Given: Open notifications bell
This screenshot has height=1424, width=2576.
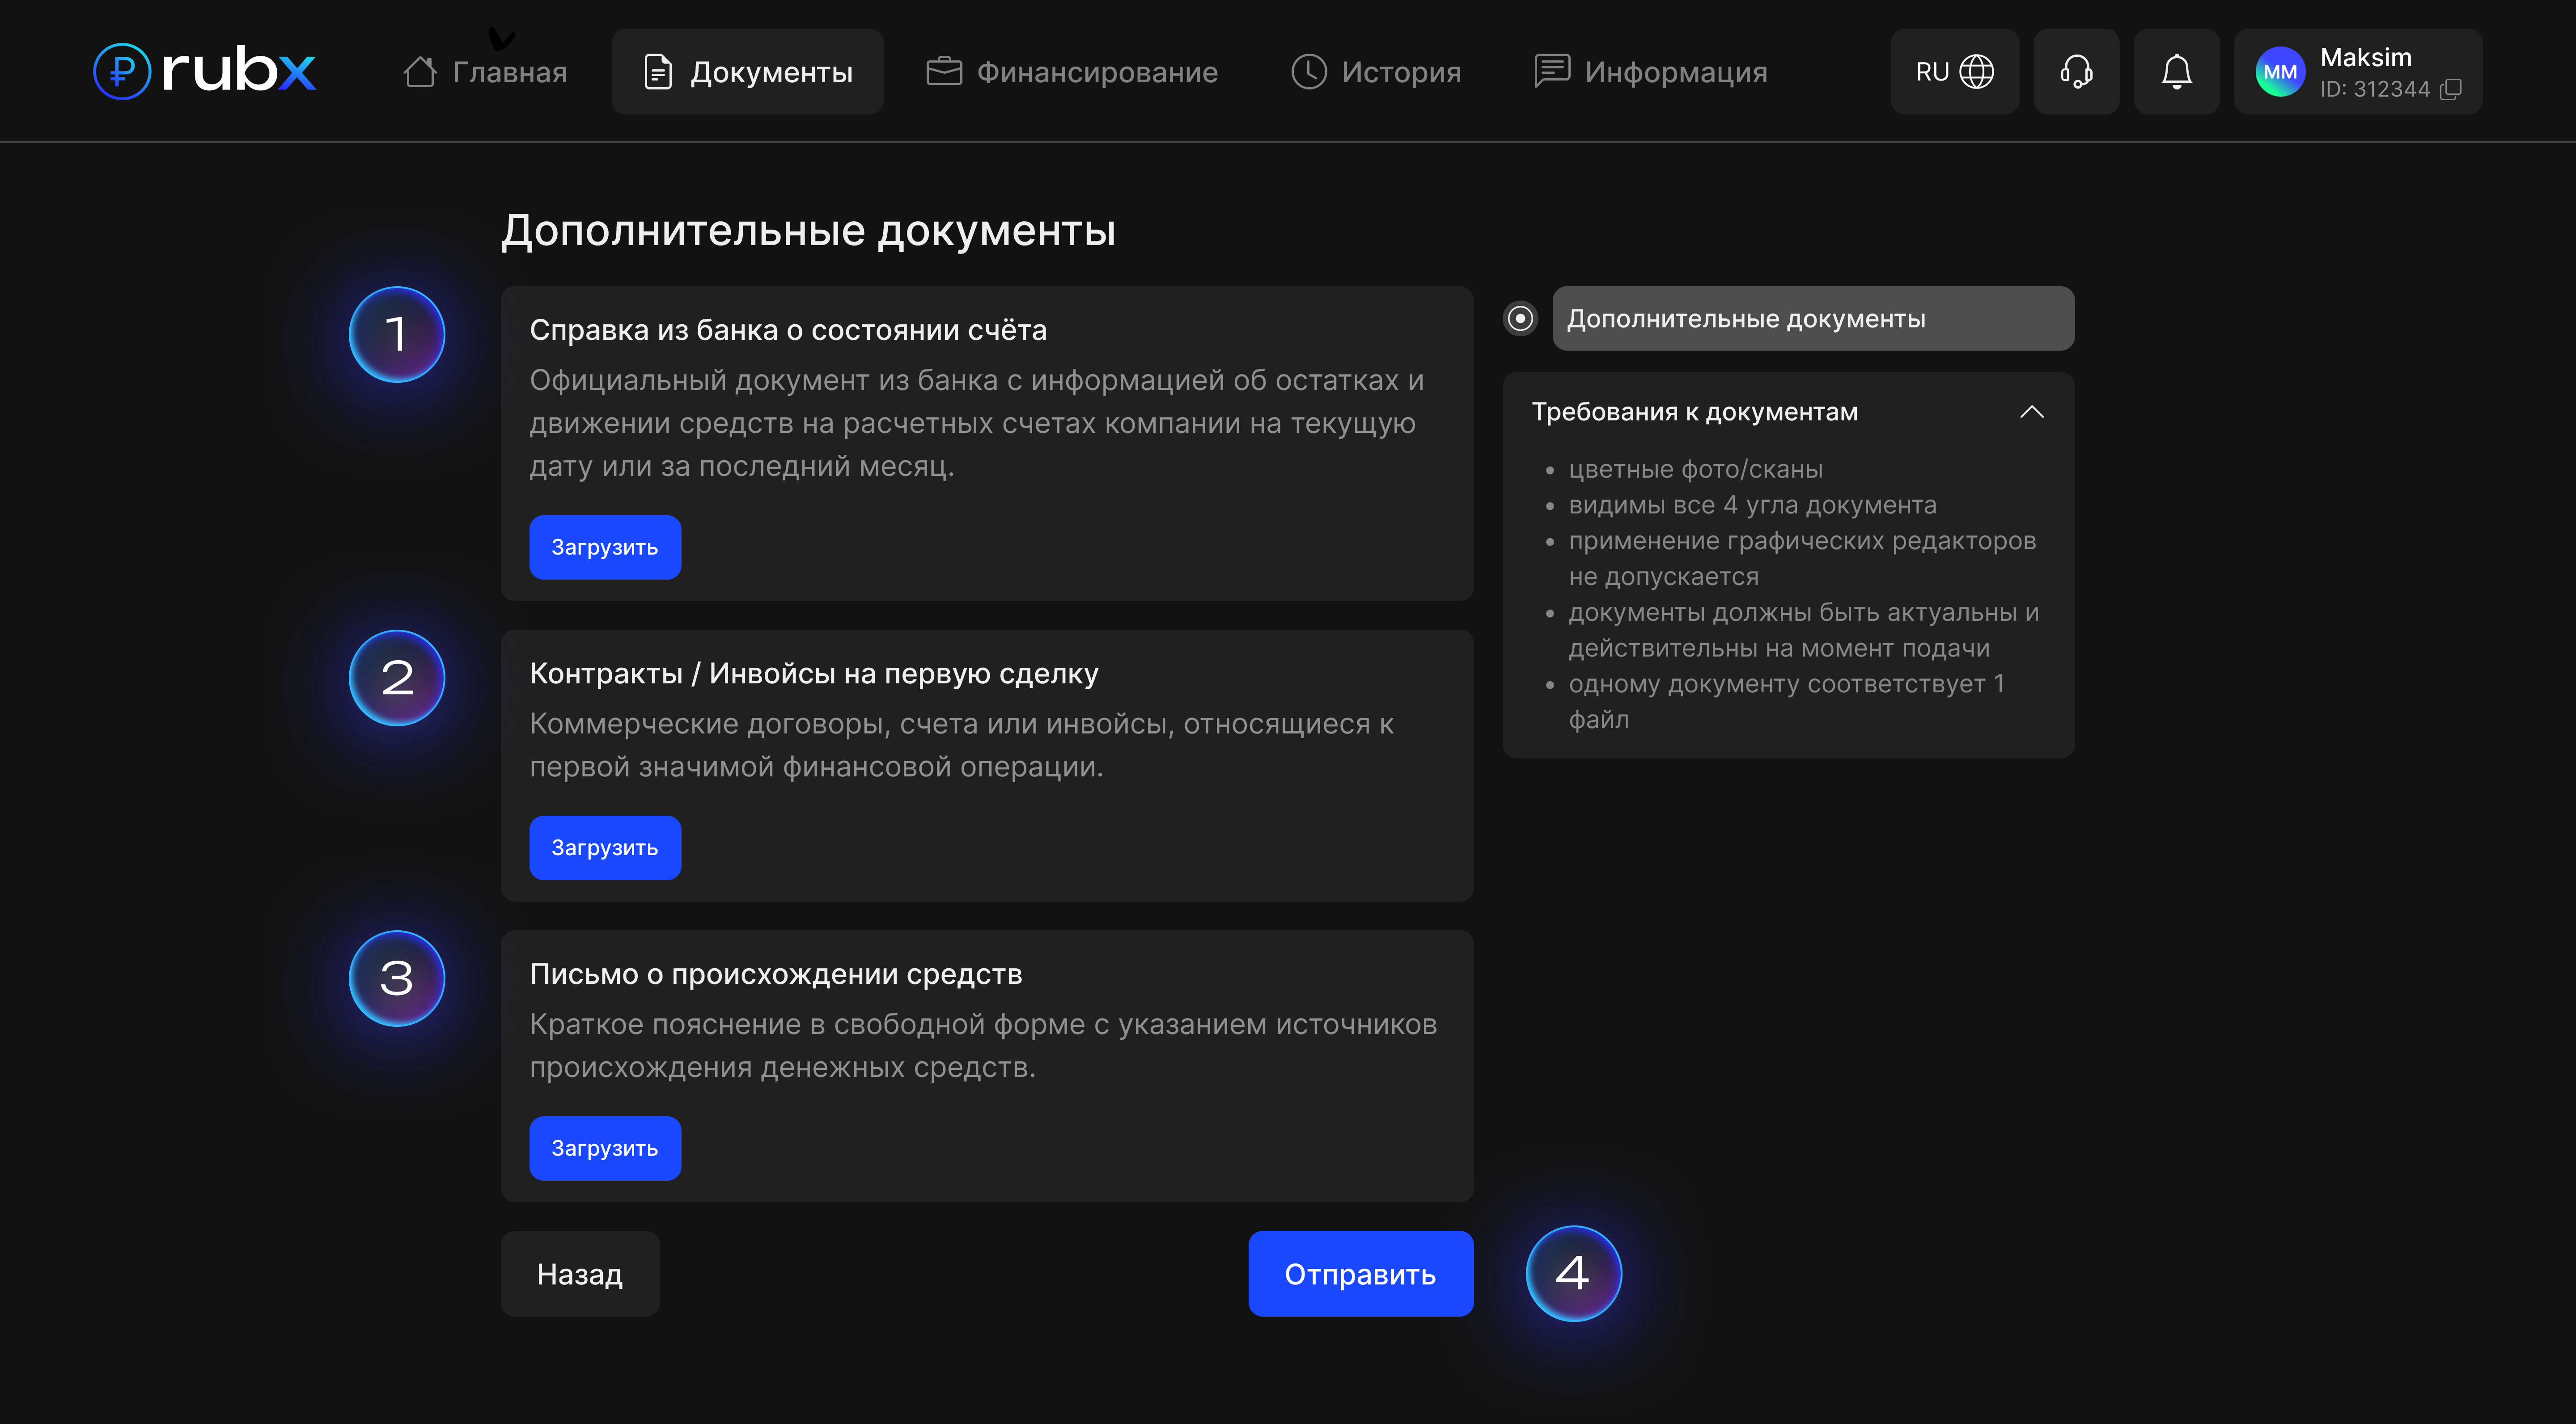Looking at the screenshot, I should (x=2176, y=72).
